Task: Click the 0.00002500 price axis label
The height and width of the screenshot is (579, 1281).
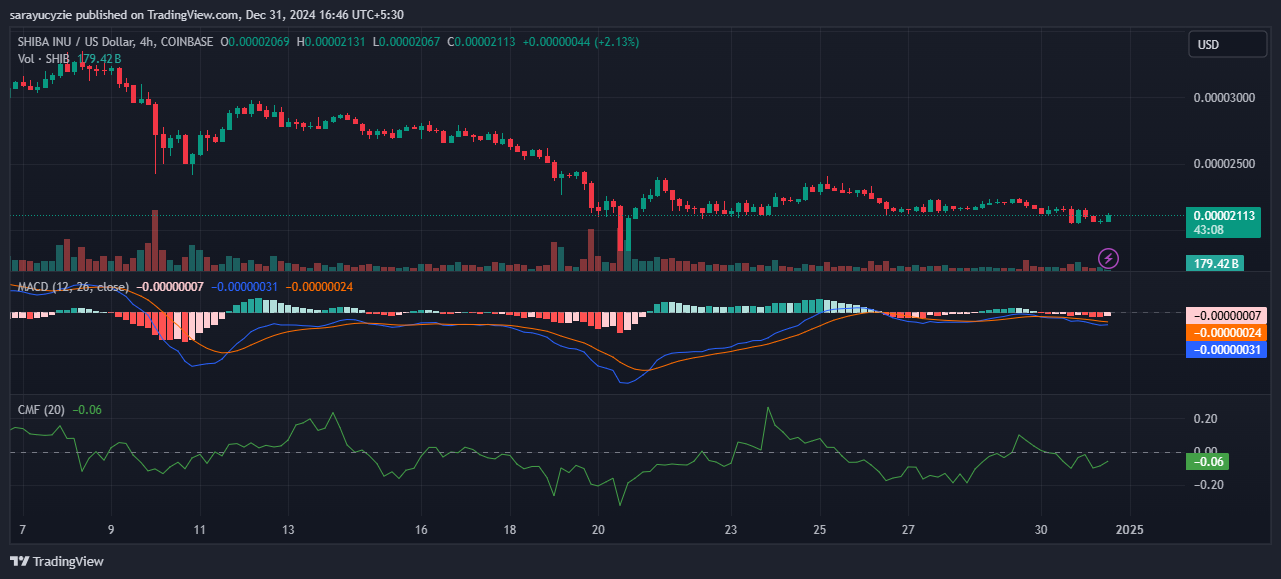Action: pos(1225,163)
